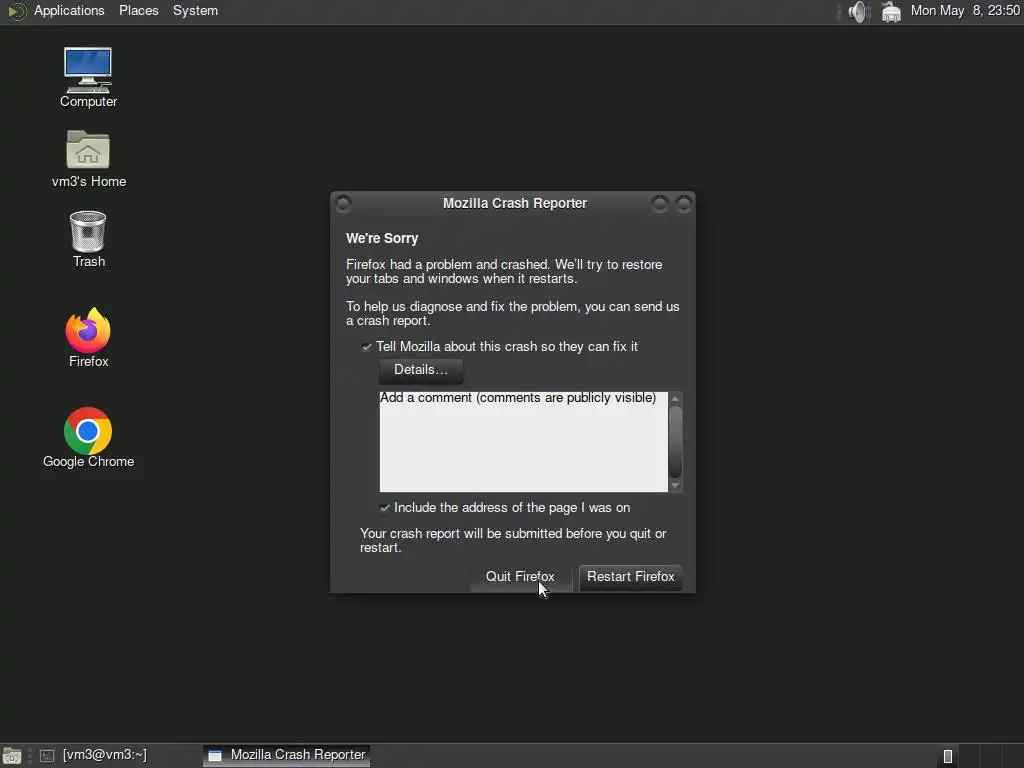Open vm3's Home folder icon
This screenshot has height=768, width=1024.
pos(88,159)
